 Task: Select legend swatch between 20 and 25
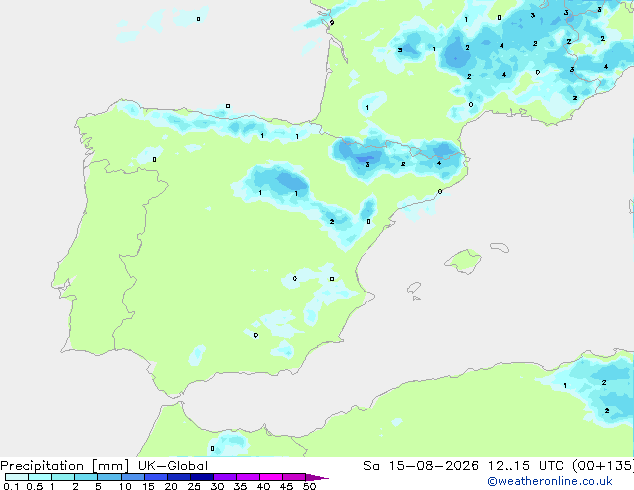pyautogui.click(x=179, y=477)
